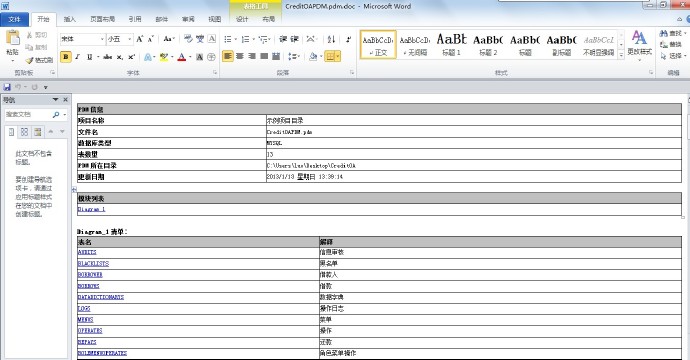Open the multilevel list dropdown

tap(265, 39)
